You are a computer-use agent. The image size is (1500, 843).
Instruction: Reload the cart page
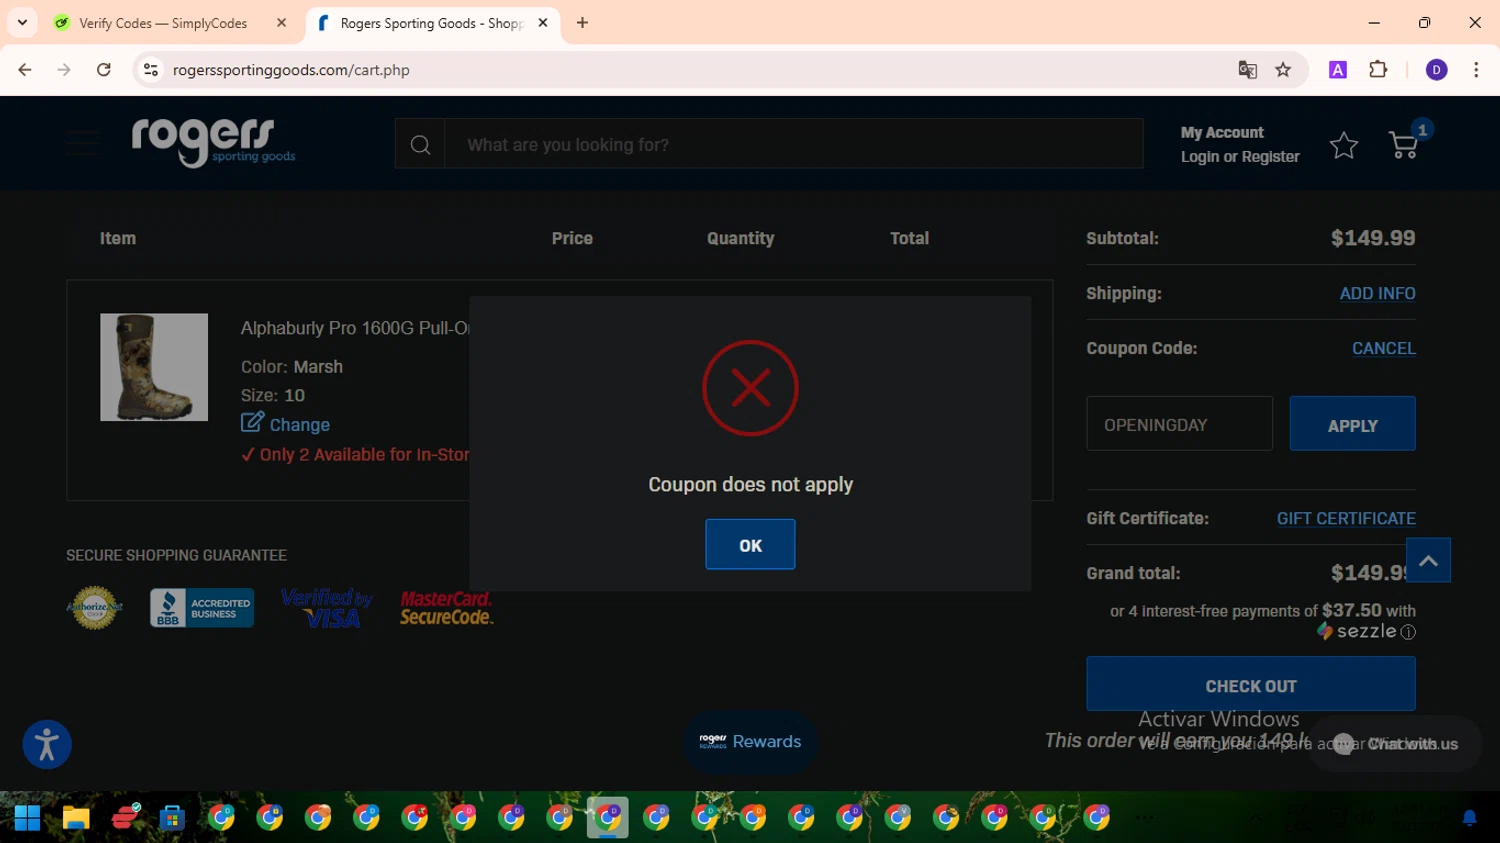point(104,70)
